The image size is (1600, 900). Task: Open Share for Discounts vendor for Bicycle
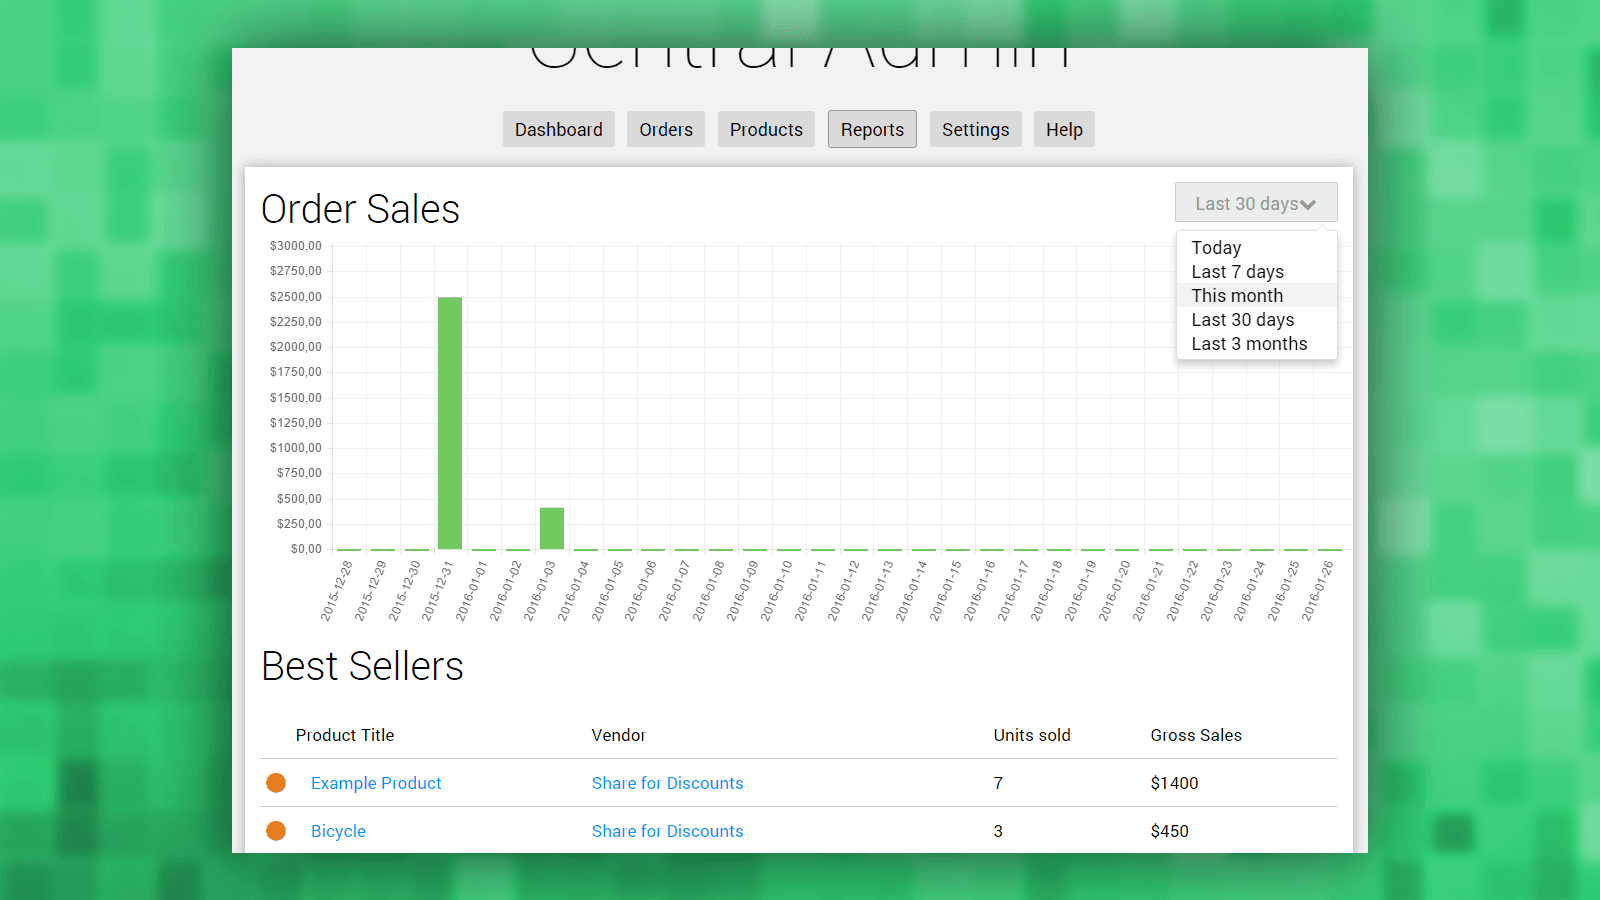click(x=667, y=831)
